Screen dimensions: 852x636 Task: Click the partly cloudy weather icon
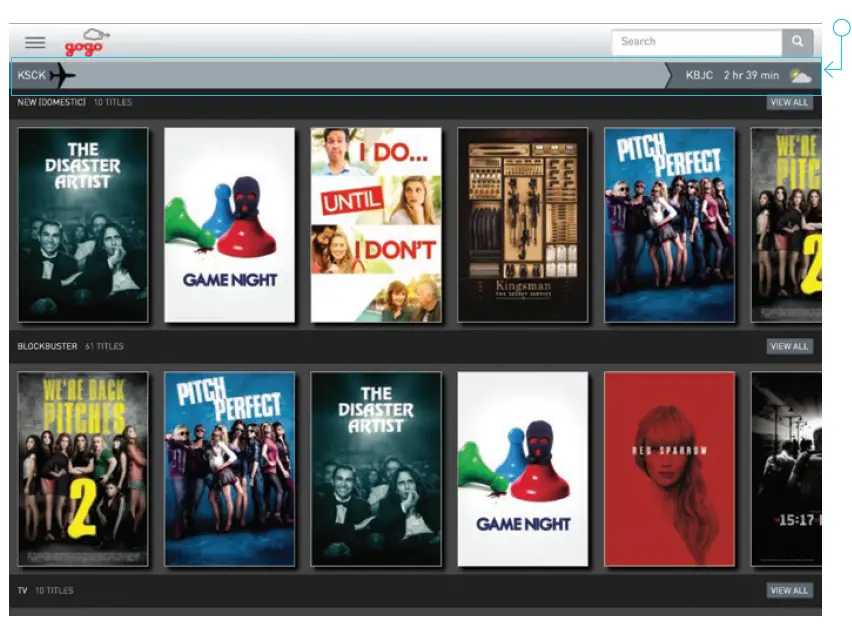tap(801, 76)
